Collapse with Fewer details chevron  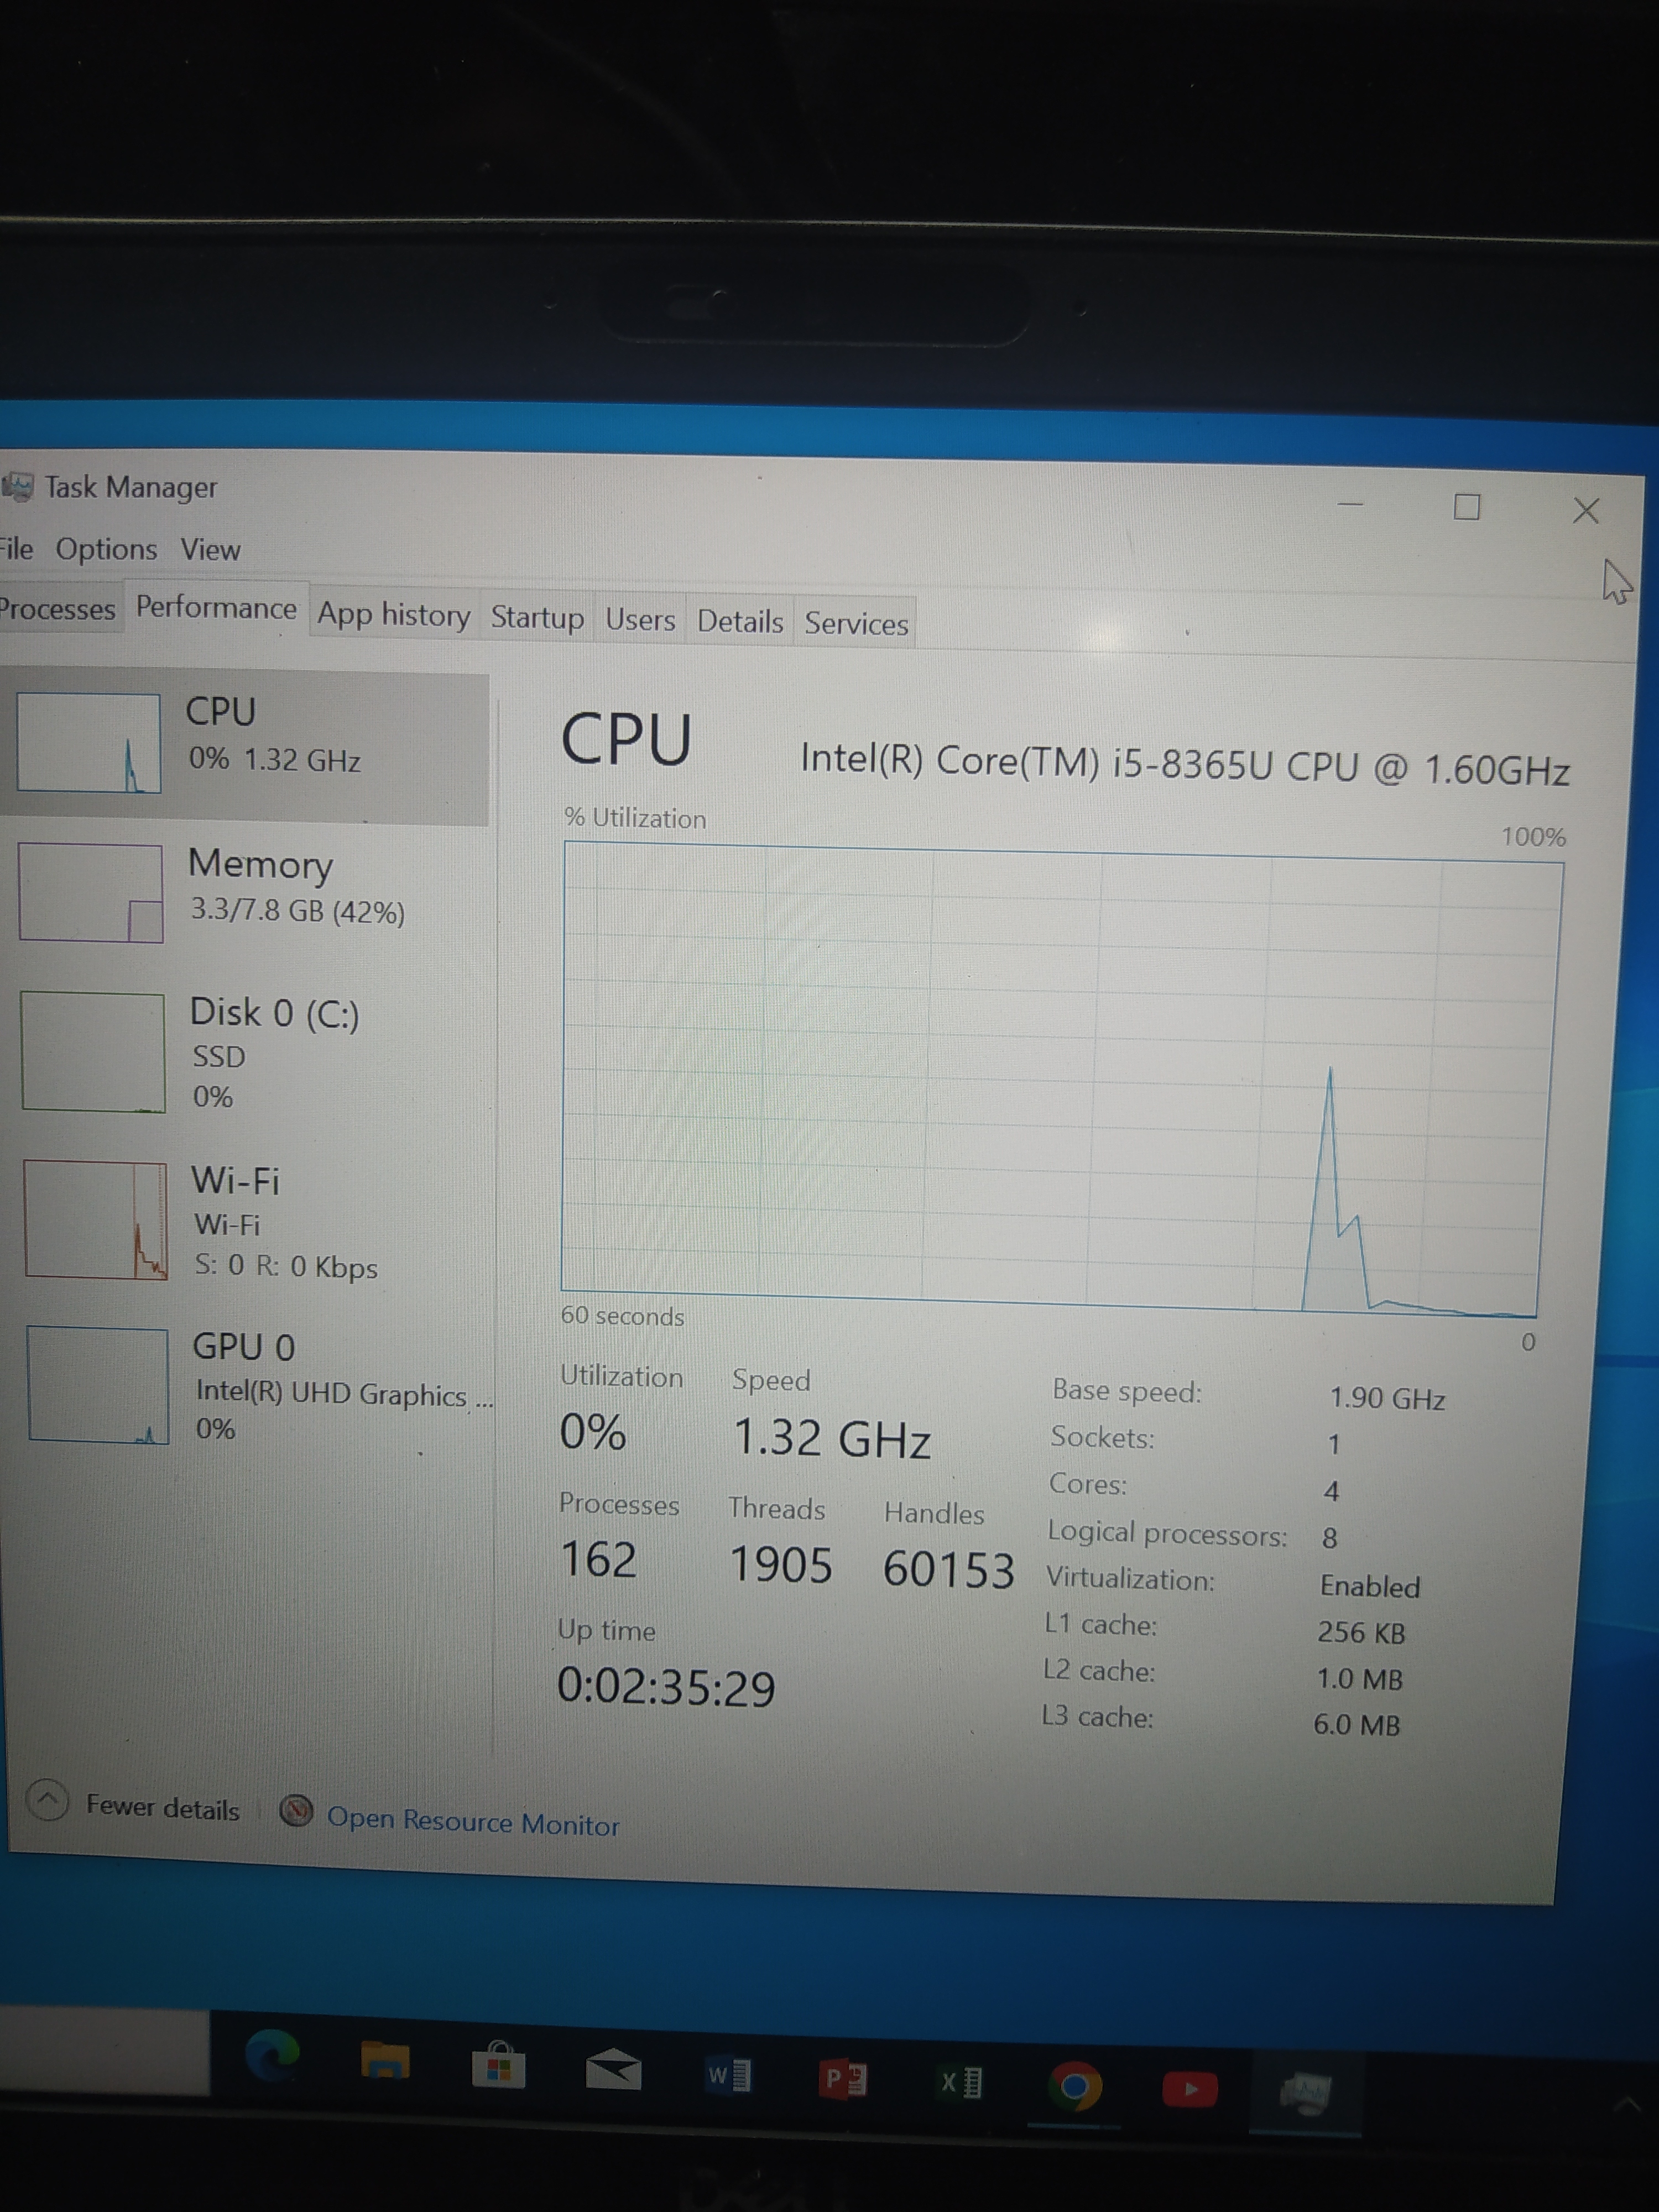(48, 1800)
